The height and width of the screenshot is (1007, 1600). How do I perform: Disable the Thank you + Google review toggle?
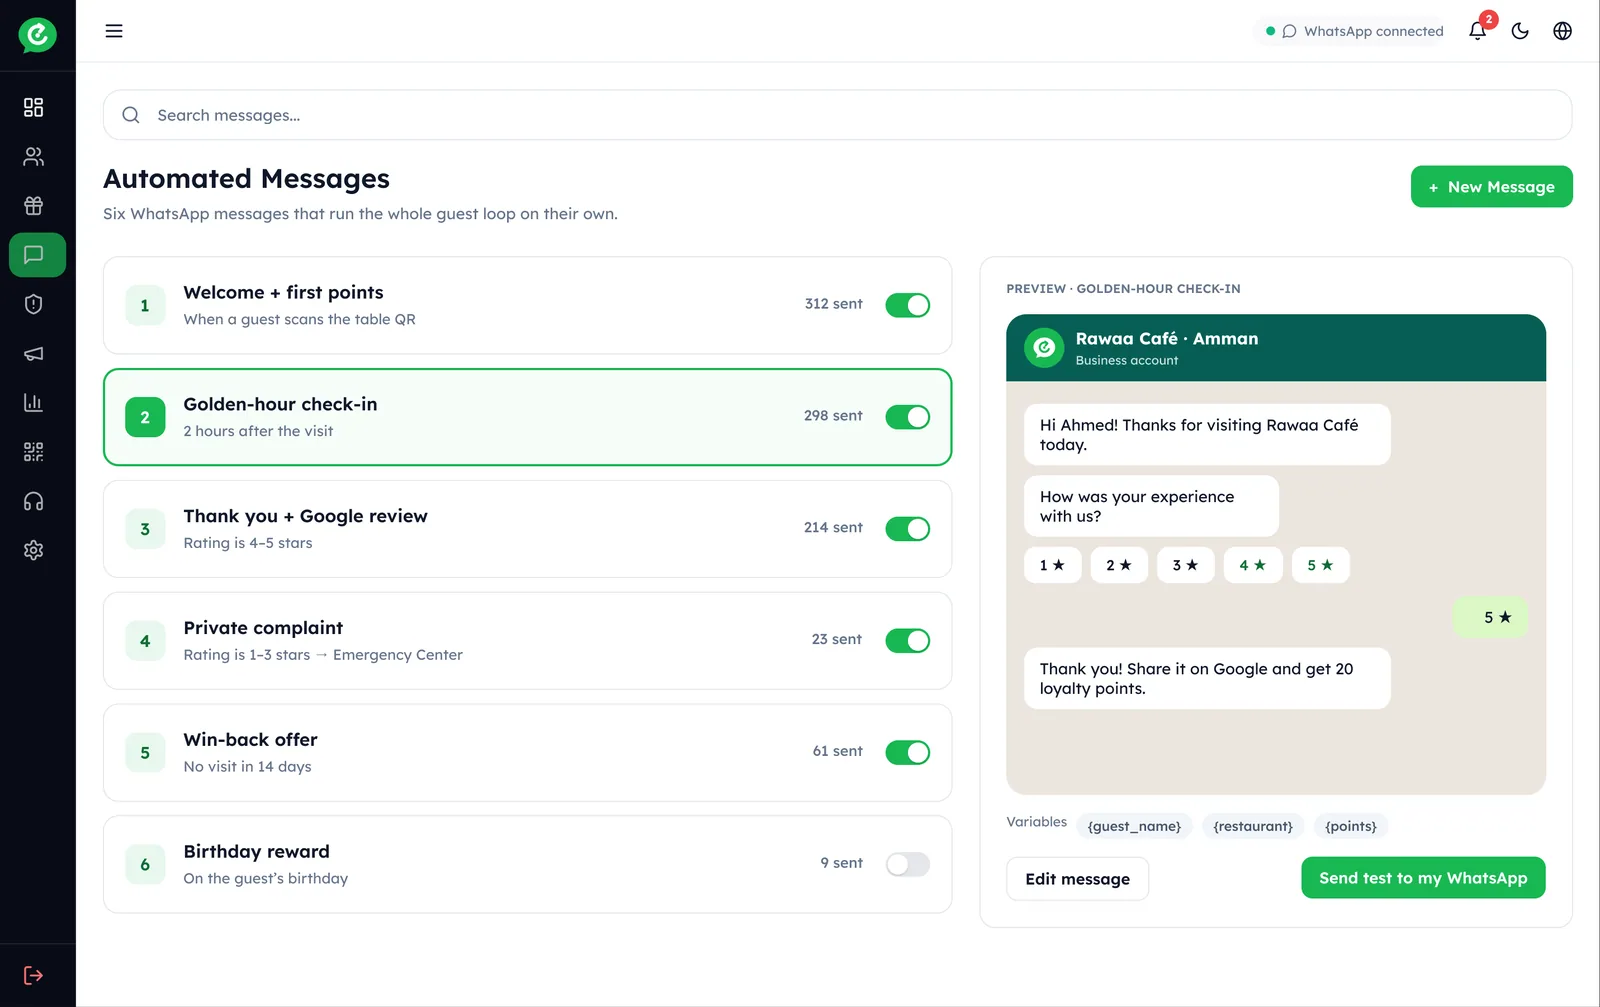click(908, 529)
